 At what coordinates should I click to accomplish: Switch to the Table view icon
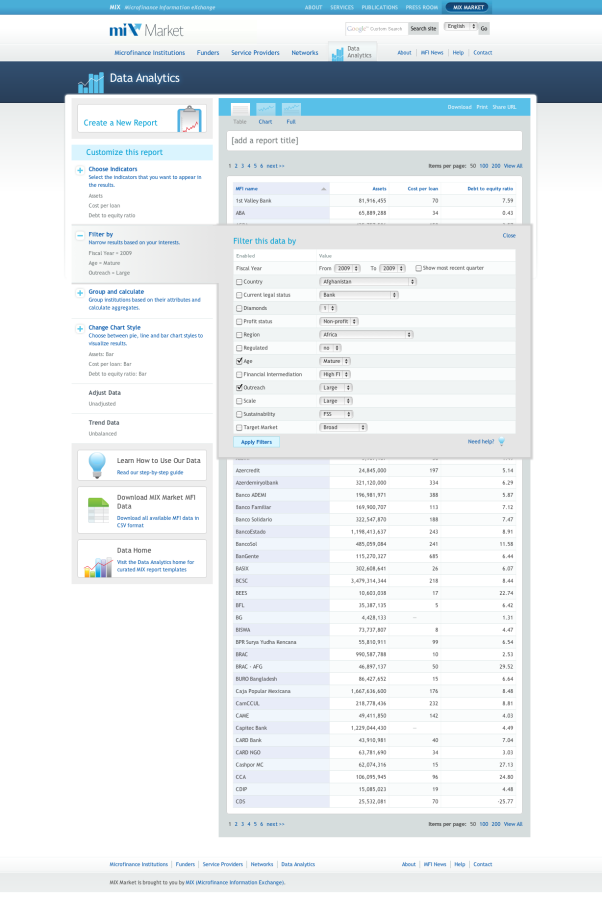click(x=240, y=109)
